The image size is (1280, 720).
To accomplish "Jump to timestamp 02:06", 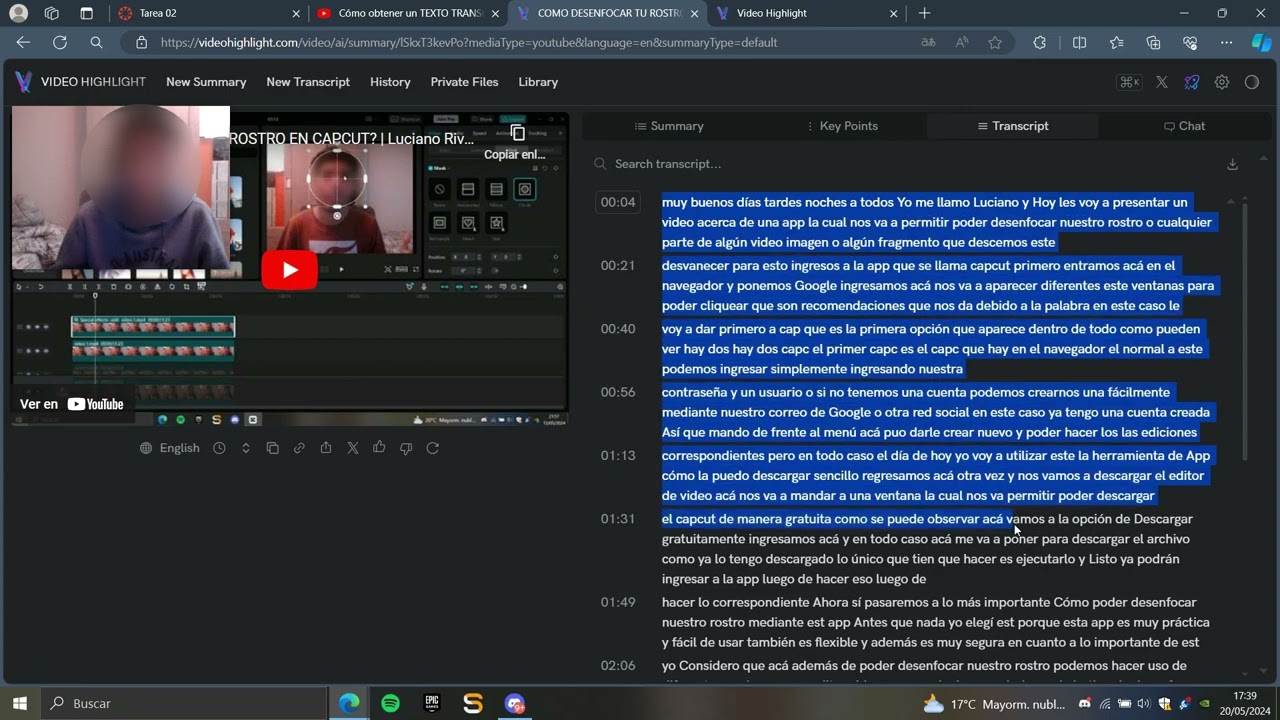I will (x=618, y=665).
